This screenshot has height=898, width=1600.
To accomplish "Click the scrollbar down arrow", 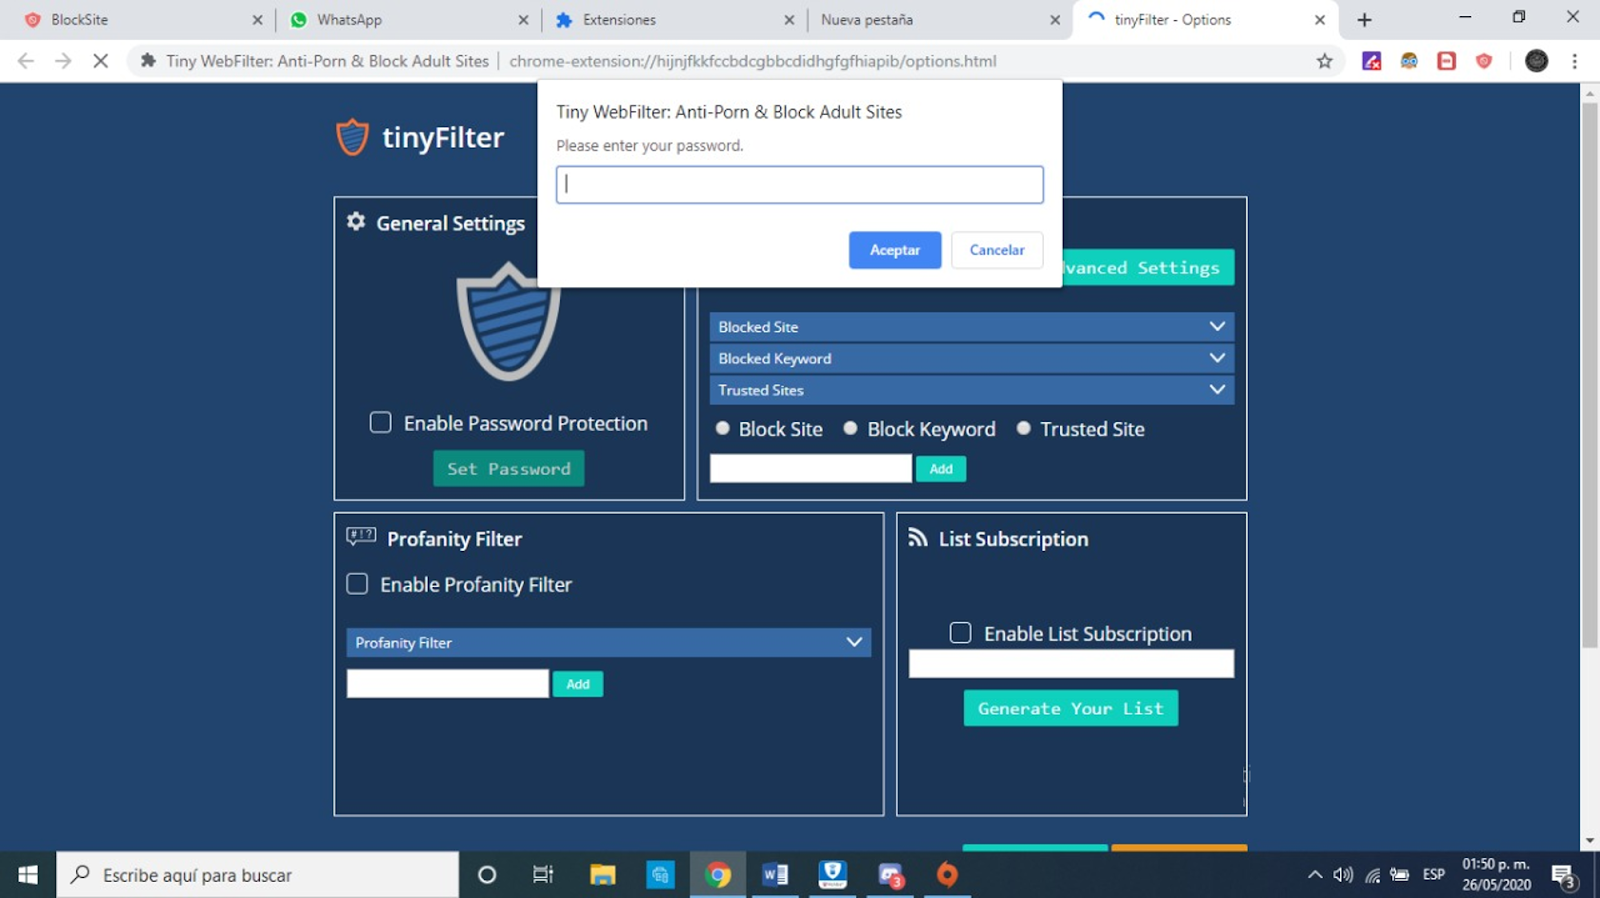I will coord(1590,842).
